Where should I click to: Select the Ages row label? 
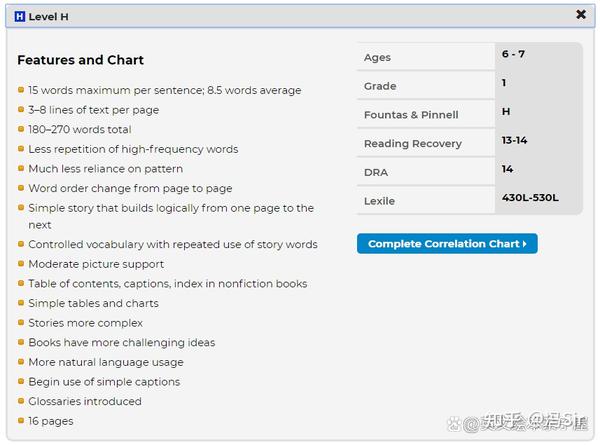pos(377,58)
